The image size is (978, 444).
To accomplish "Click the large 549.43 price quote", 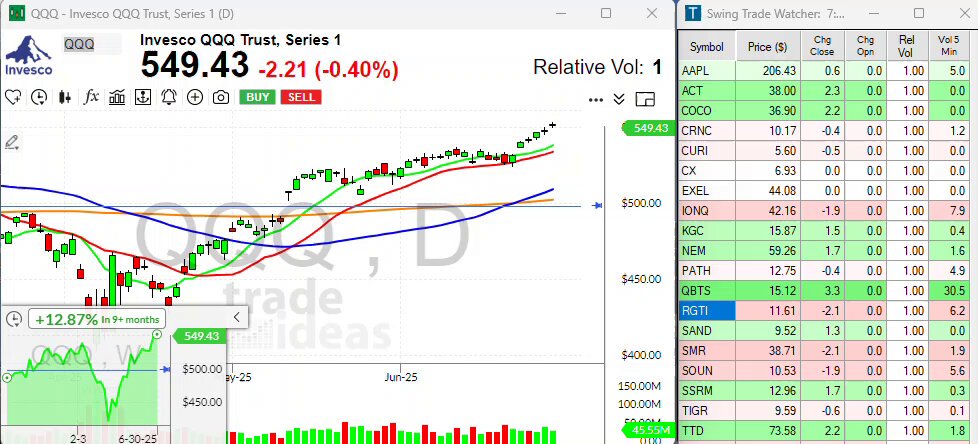I will (x=195, y=65).
